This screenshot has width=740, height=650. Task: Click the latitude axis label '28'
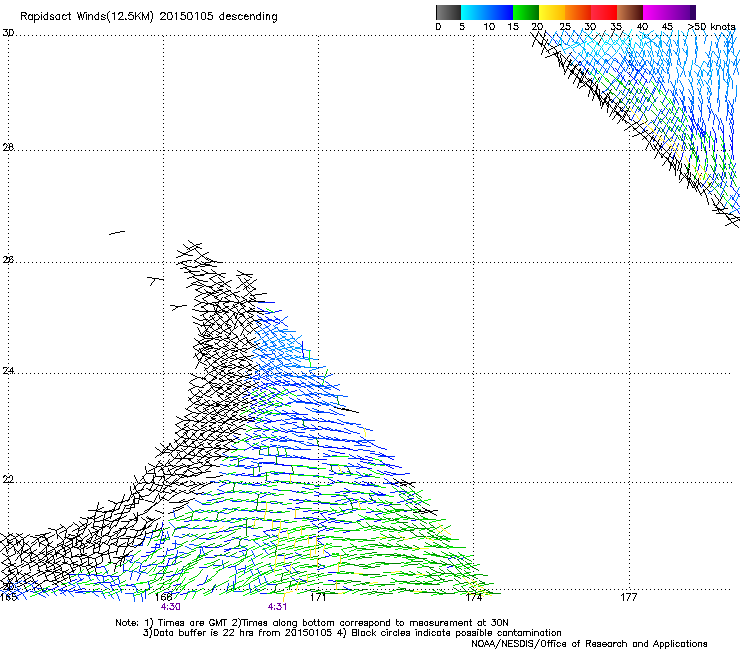(x=8, y=147)
